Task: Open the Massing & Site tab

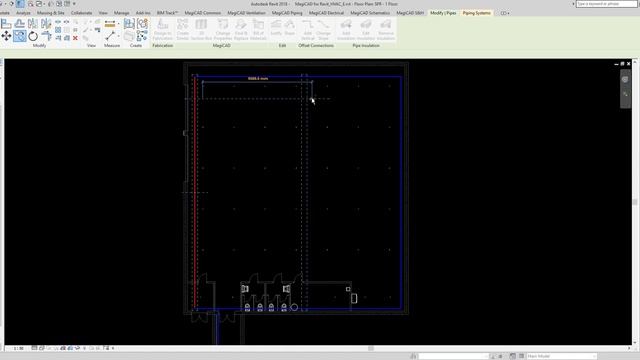Action: tap(51, 13)
